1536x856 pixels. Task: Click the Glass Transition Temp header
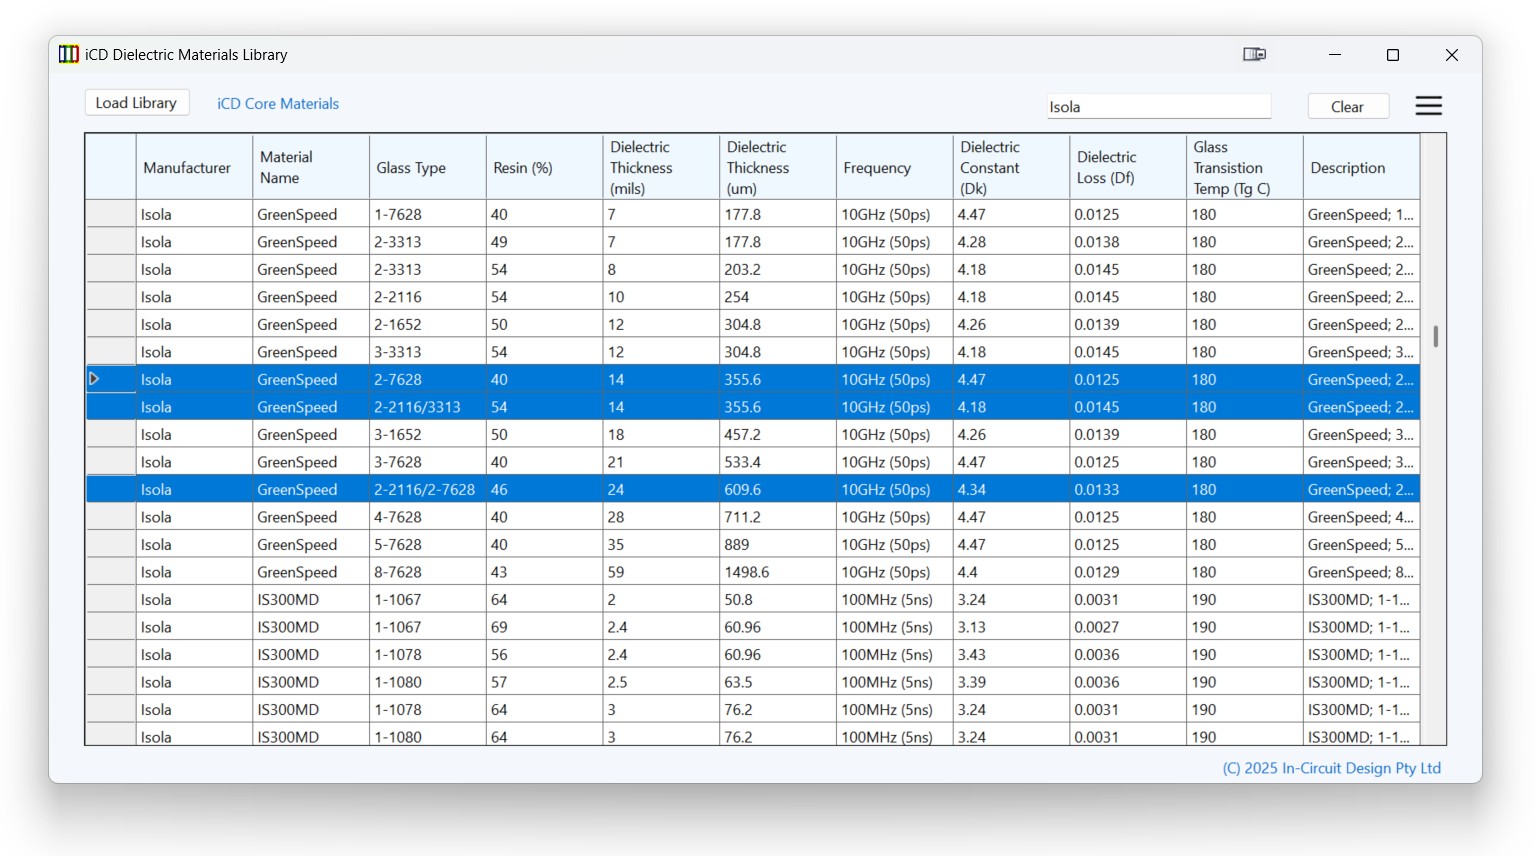(x=1245, y=168)
